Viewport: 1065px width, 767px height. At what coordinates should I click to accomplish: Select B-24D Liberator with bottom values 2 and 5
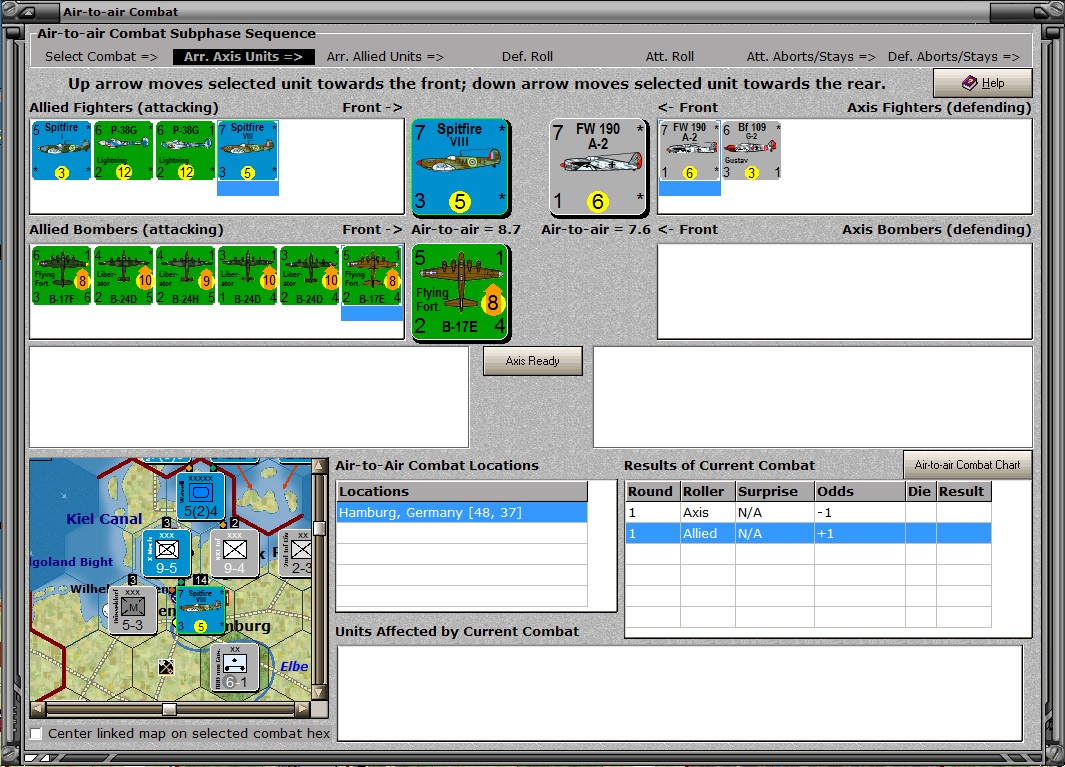123,275
